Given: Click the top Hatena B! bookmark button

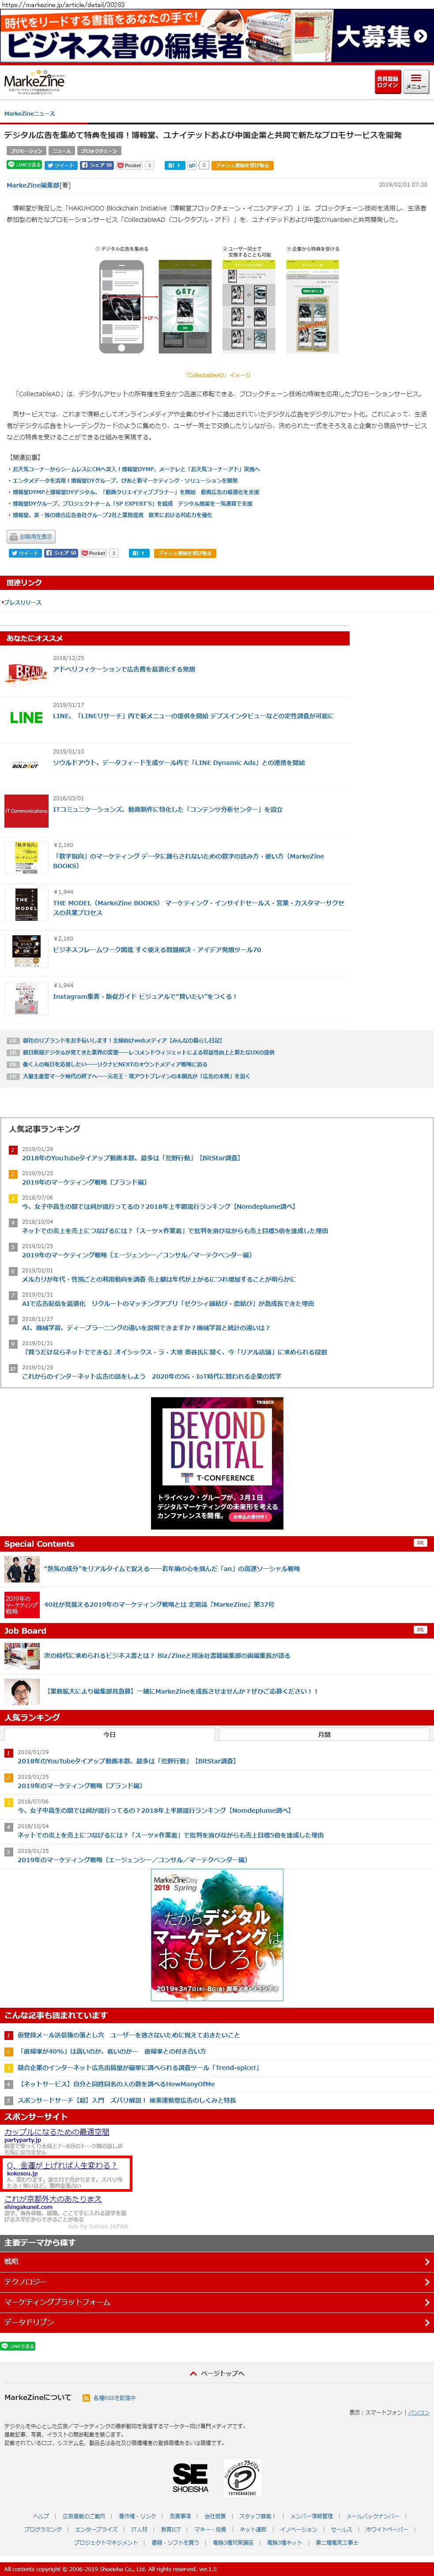Looking at the screenshot, I should (x=174, y=165).
